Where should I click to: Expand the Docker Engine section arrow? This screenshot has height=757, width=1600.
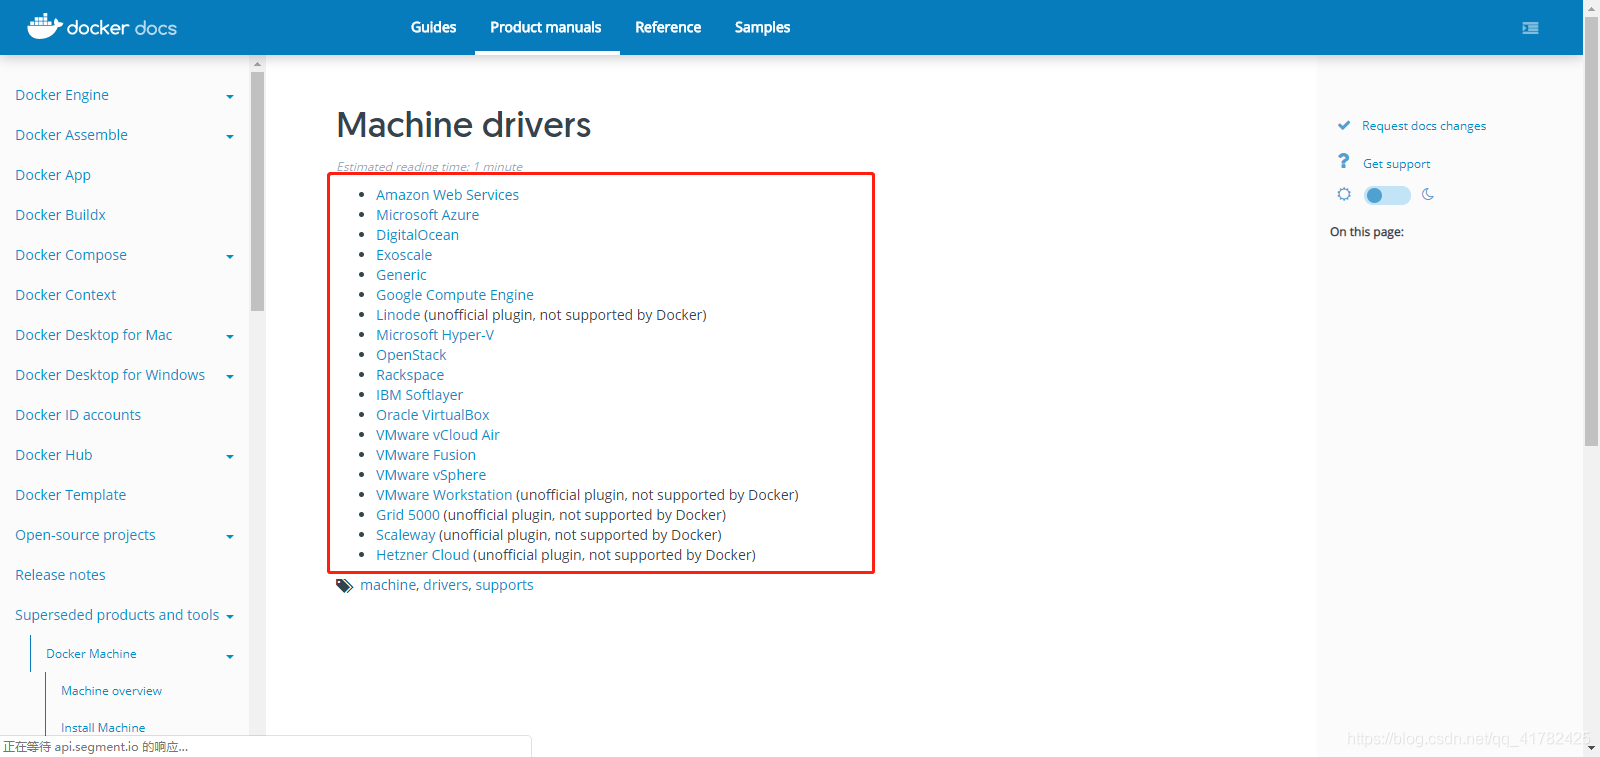[x=230, y=97]
